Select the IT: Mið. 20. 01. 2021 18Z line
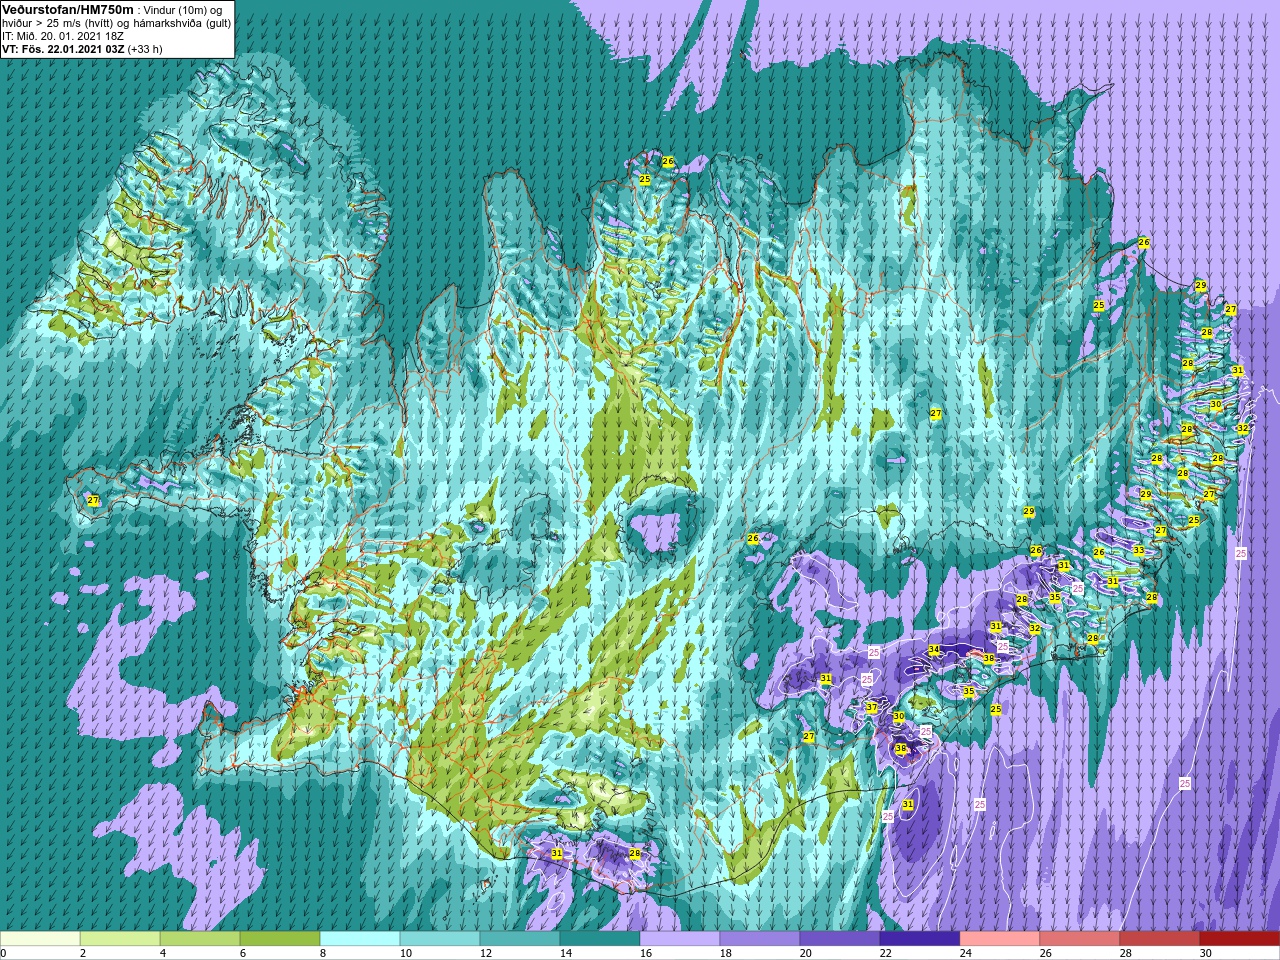Screen dimensions: 1280x960 coord(63,35)
